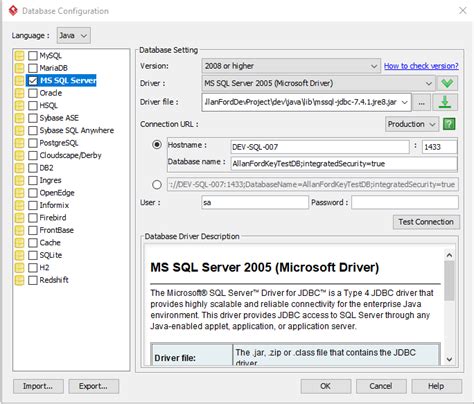Click the database icon beside Ingres
The height and width of the screenshot is (404, 474).
(19, 180)
